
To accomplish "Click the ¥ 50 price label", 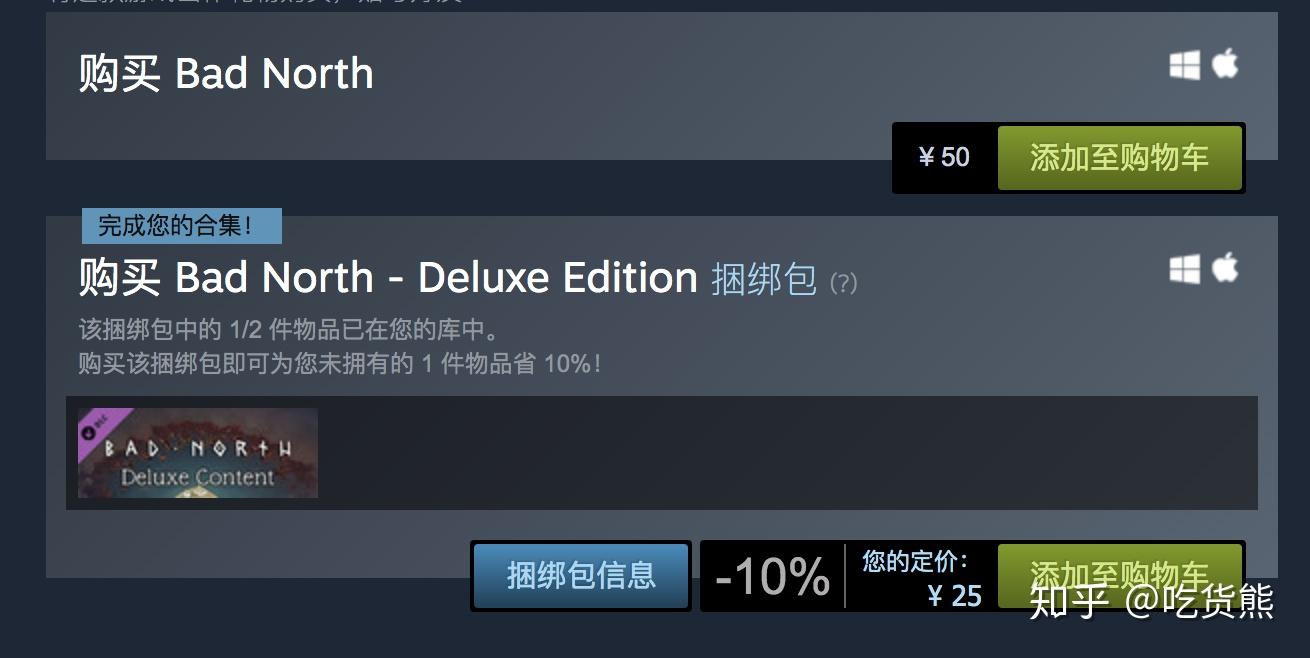I will click(944, 157).
